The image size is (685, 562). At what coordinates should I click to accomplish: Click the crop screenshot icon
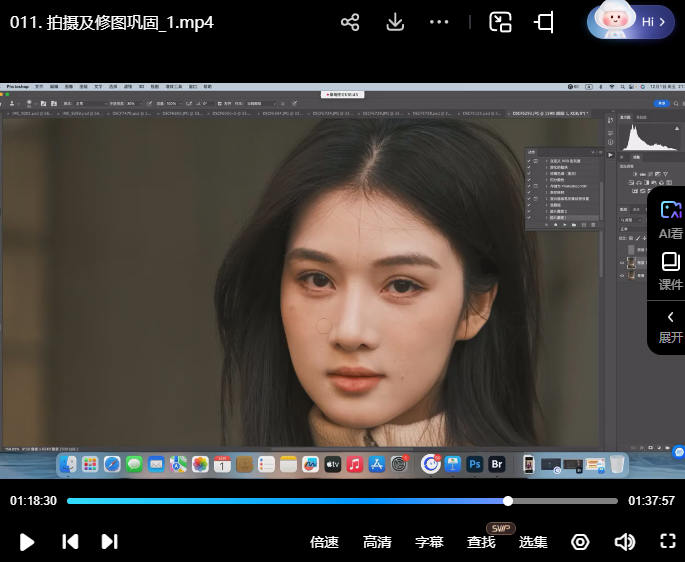pyautogui.click(x=545, y=22)
